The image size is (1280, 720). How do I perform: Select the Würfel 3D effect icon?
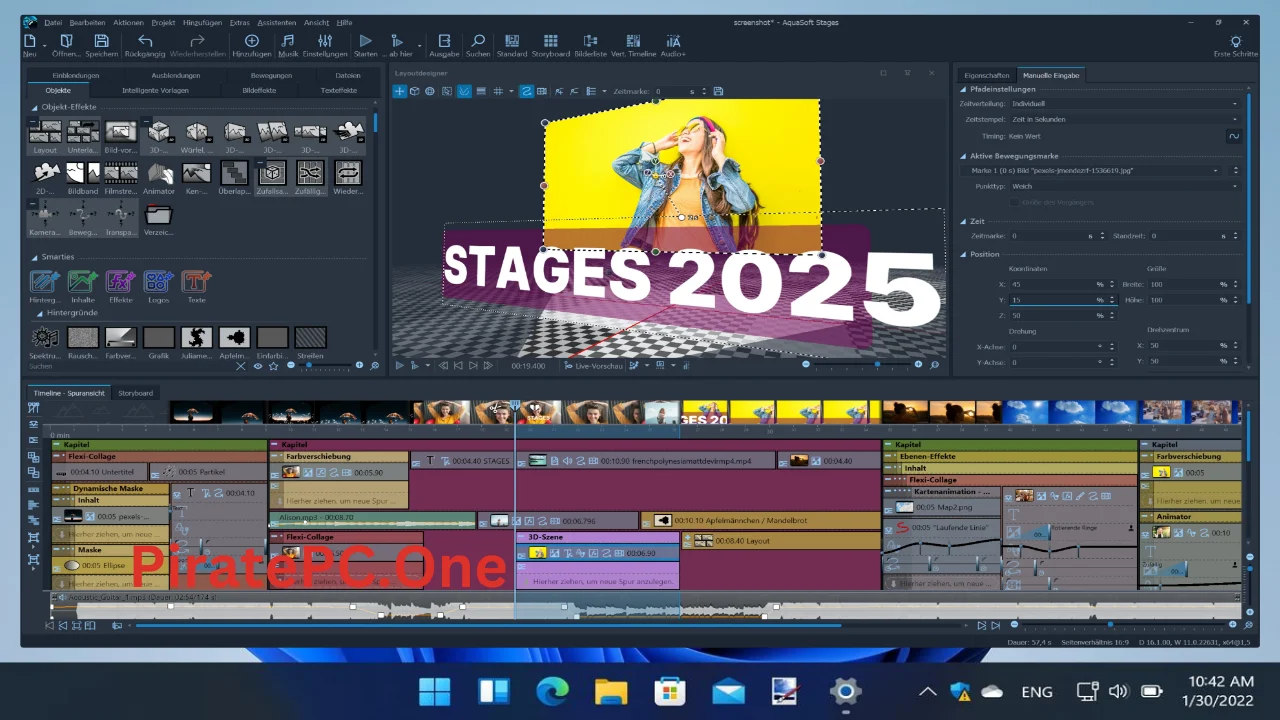point(197,137)
